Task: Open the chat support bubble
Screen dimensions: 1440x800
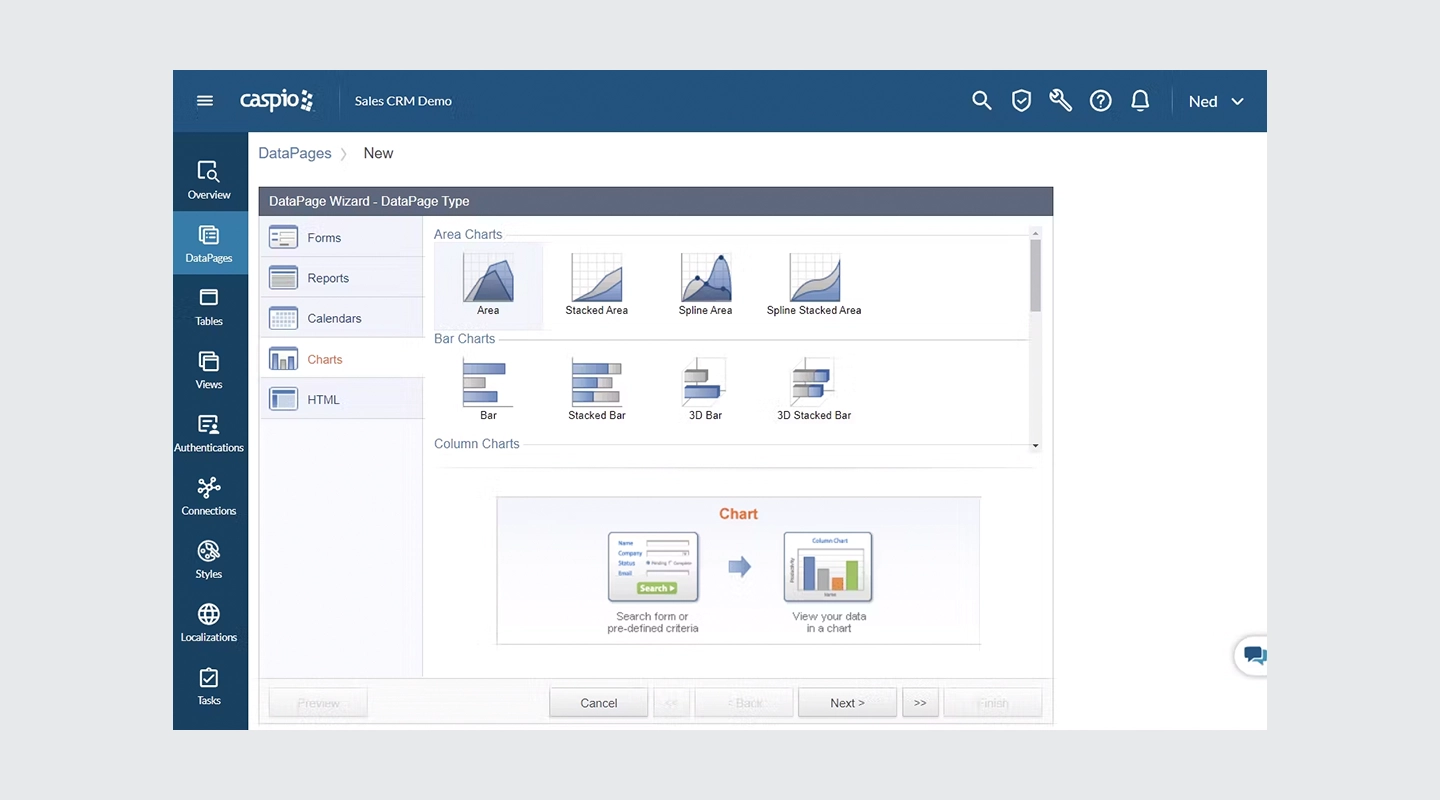Action: coord(1252,657)
